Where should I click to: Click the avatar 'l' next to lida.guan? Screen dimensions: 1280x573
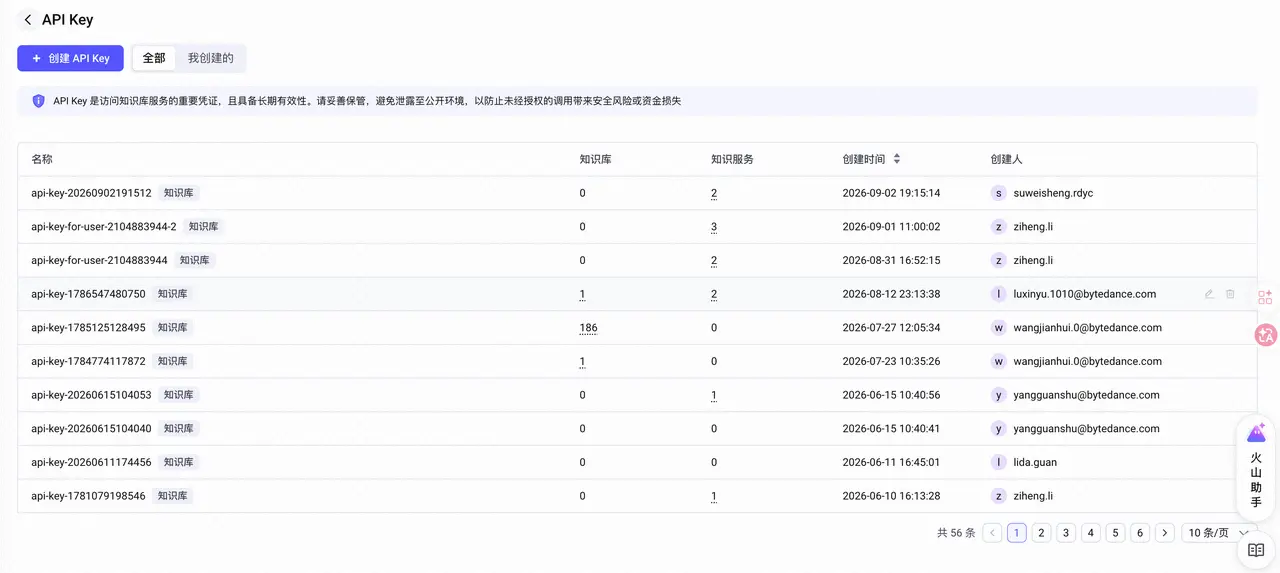998,462
